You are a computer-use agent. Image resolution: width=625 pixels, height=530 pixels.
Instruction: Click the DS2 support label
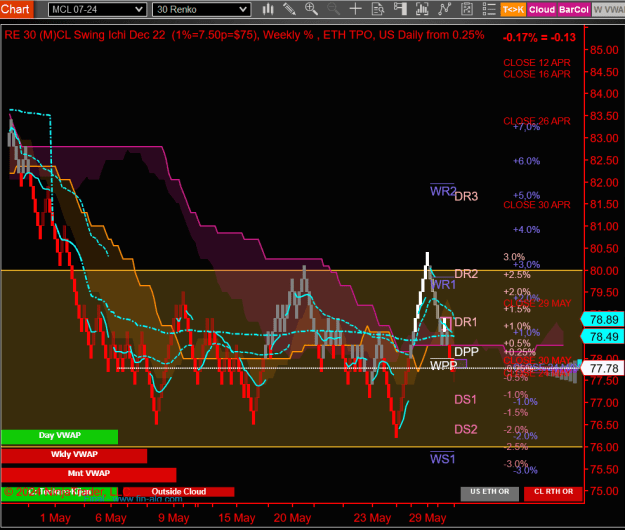click(466, 430)
